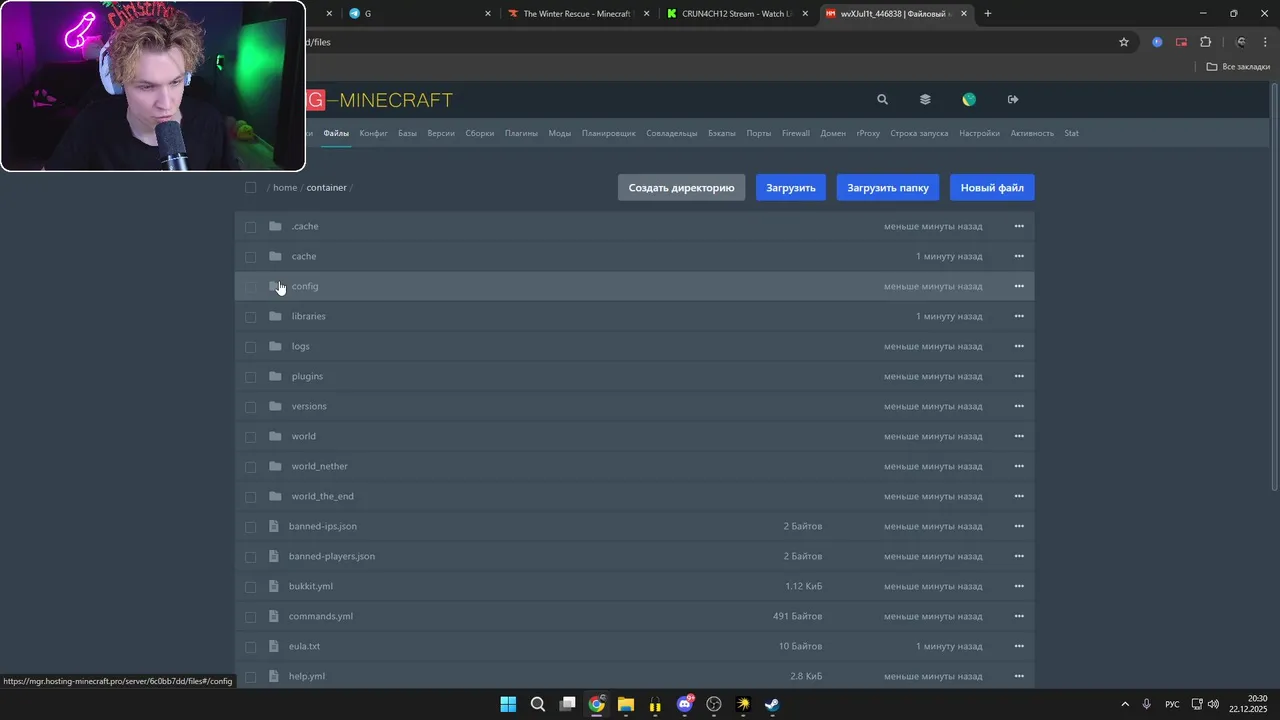Click Загрузить папку button

click(x=888, y=187)
